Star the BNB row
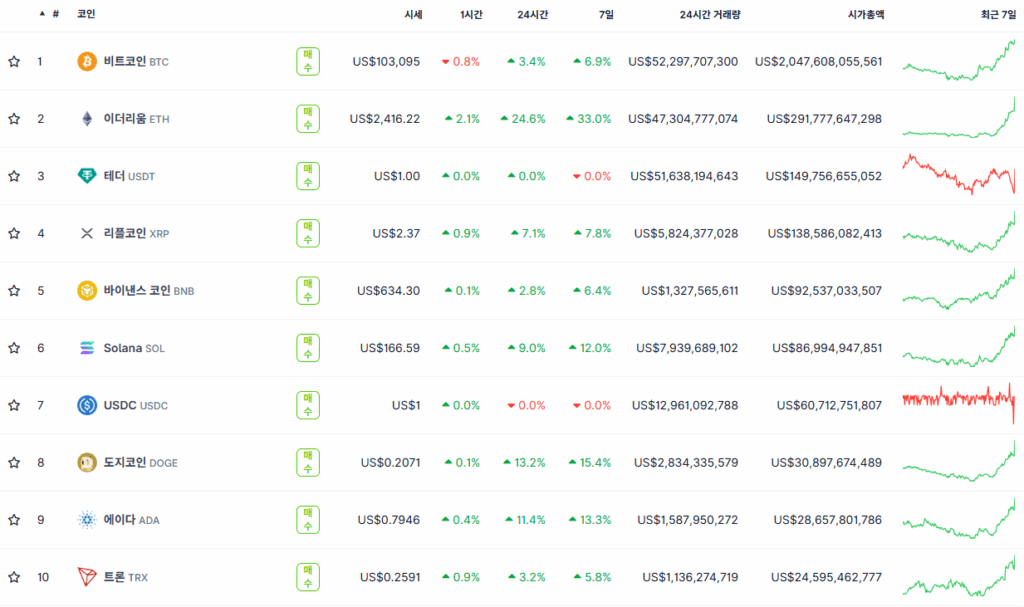The width and height of the screenshot is (1024, 607). pyautogui.click(x=14, y=291)
